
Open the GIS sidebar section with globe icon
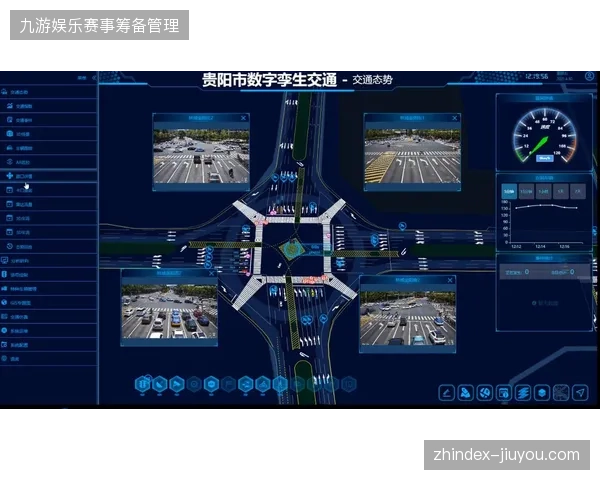[49, 303]
